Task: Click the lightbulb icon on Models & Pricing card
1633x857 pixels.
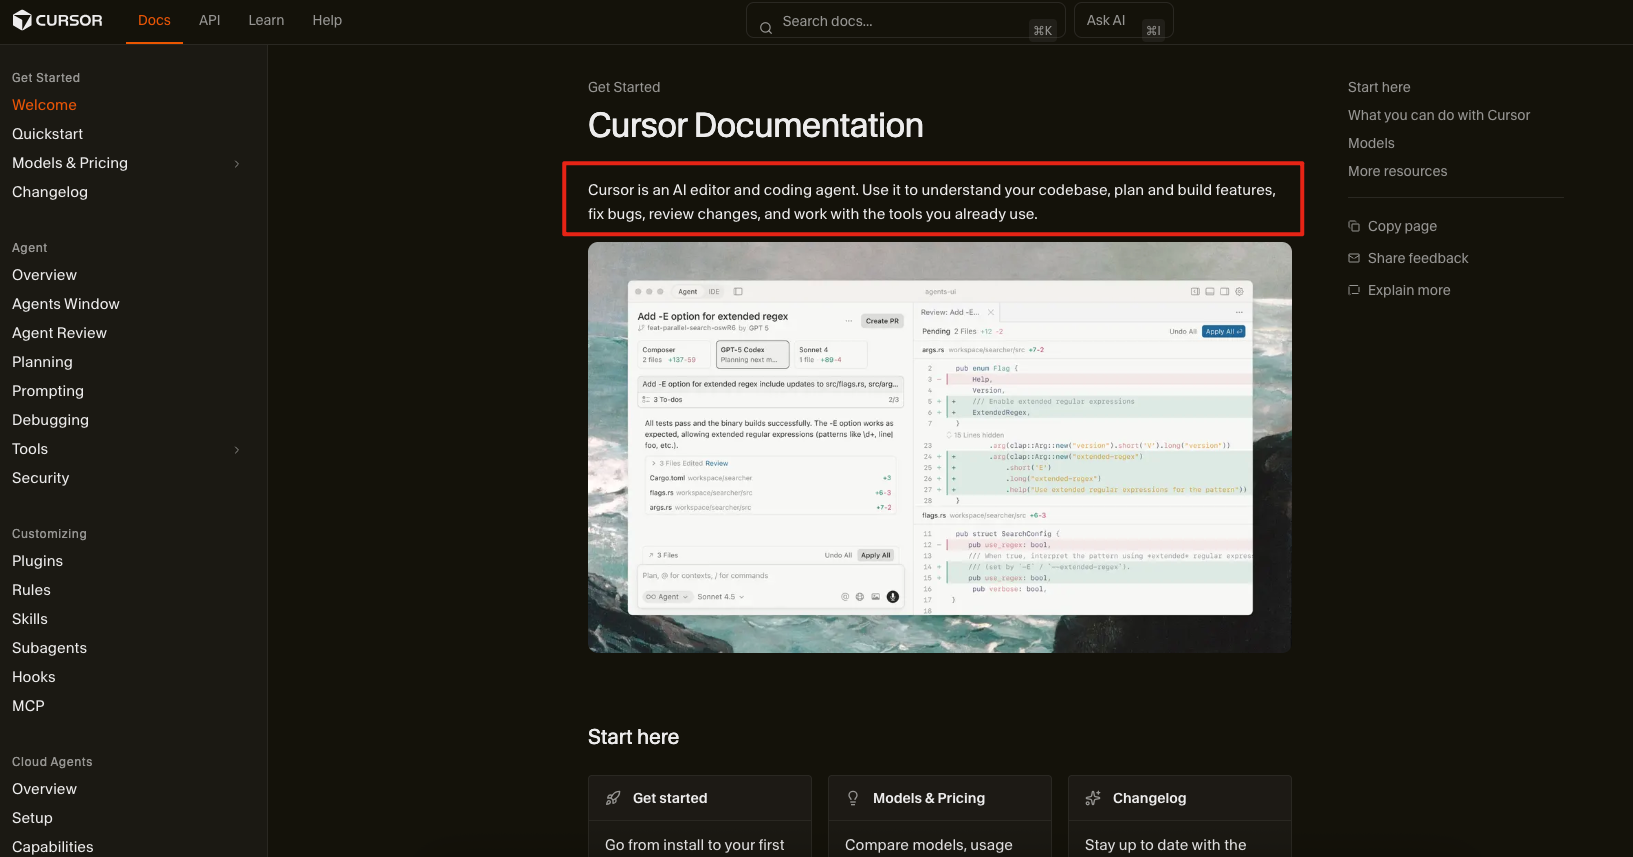Action: click(853, 798)
